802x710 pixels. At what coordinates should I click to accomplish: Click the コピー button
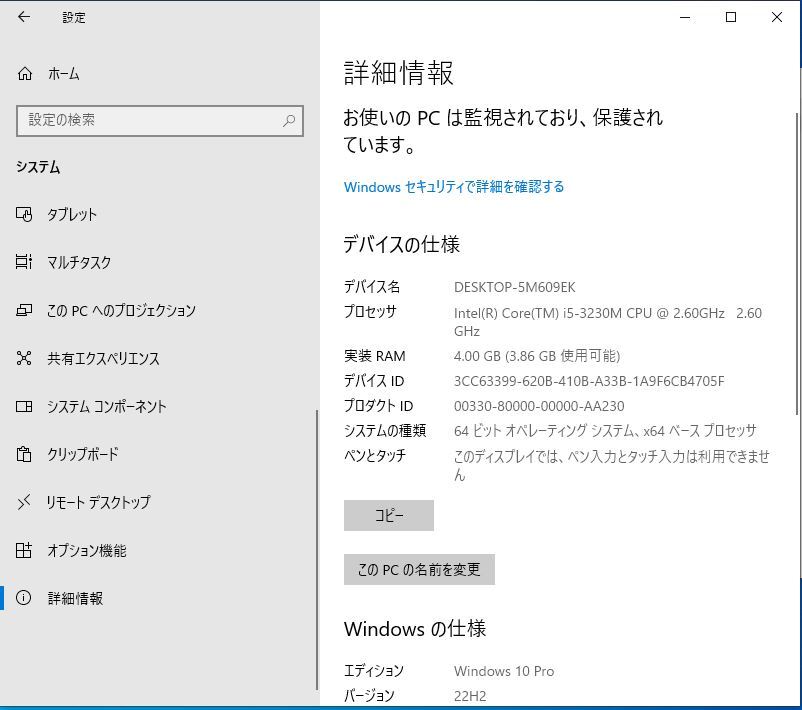[x=389, y=515]
